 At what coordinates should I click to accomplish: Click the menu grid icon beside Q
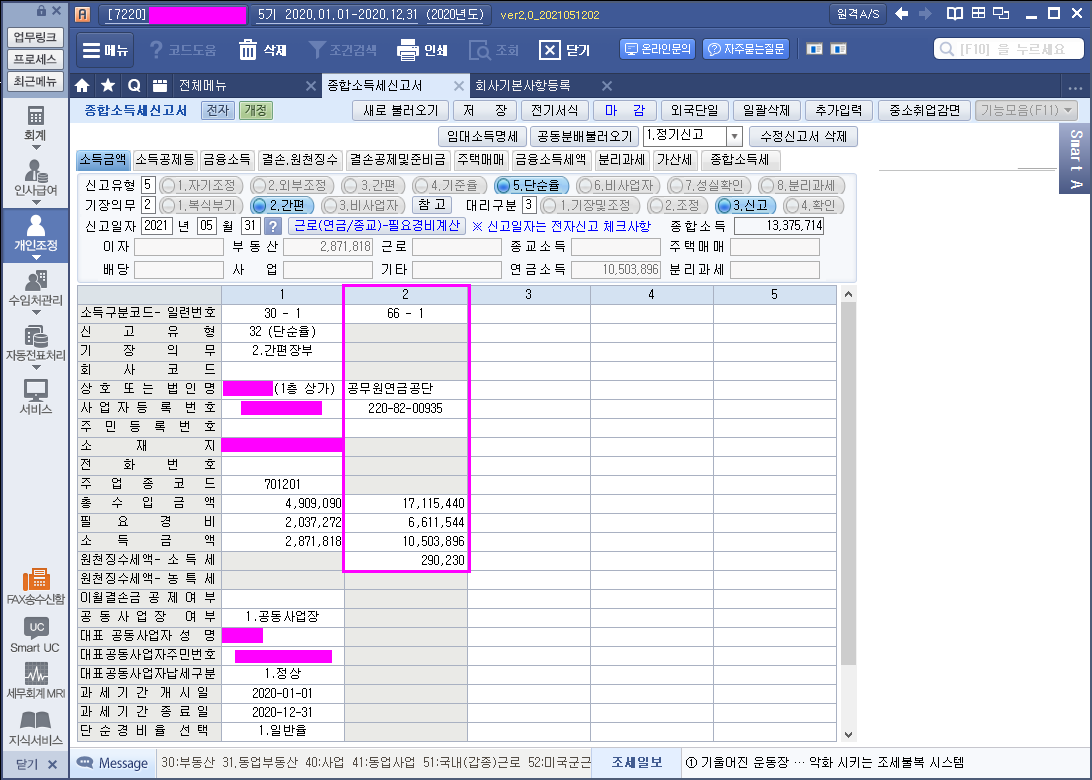[x=160, y=86]
